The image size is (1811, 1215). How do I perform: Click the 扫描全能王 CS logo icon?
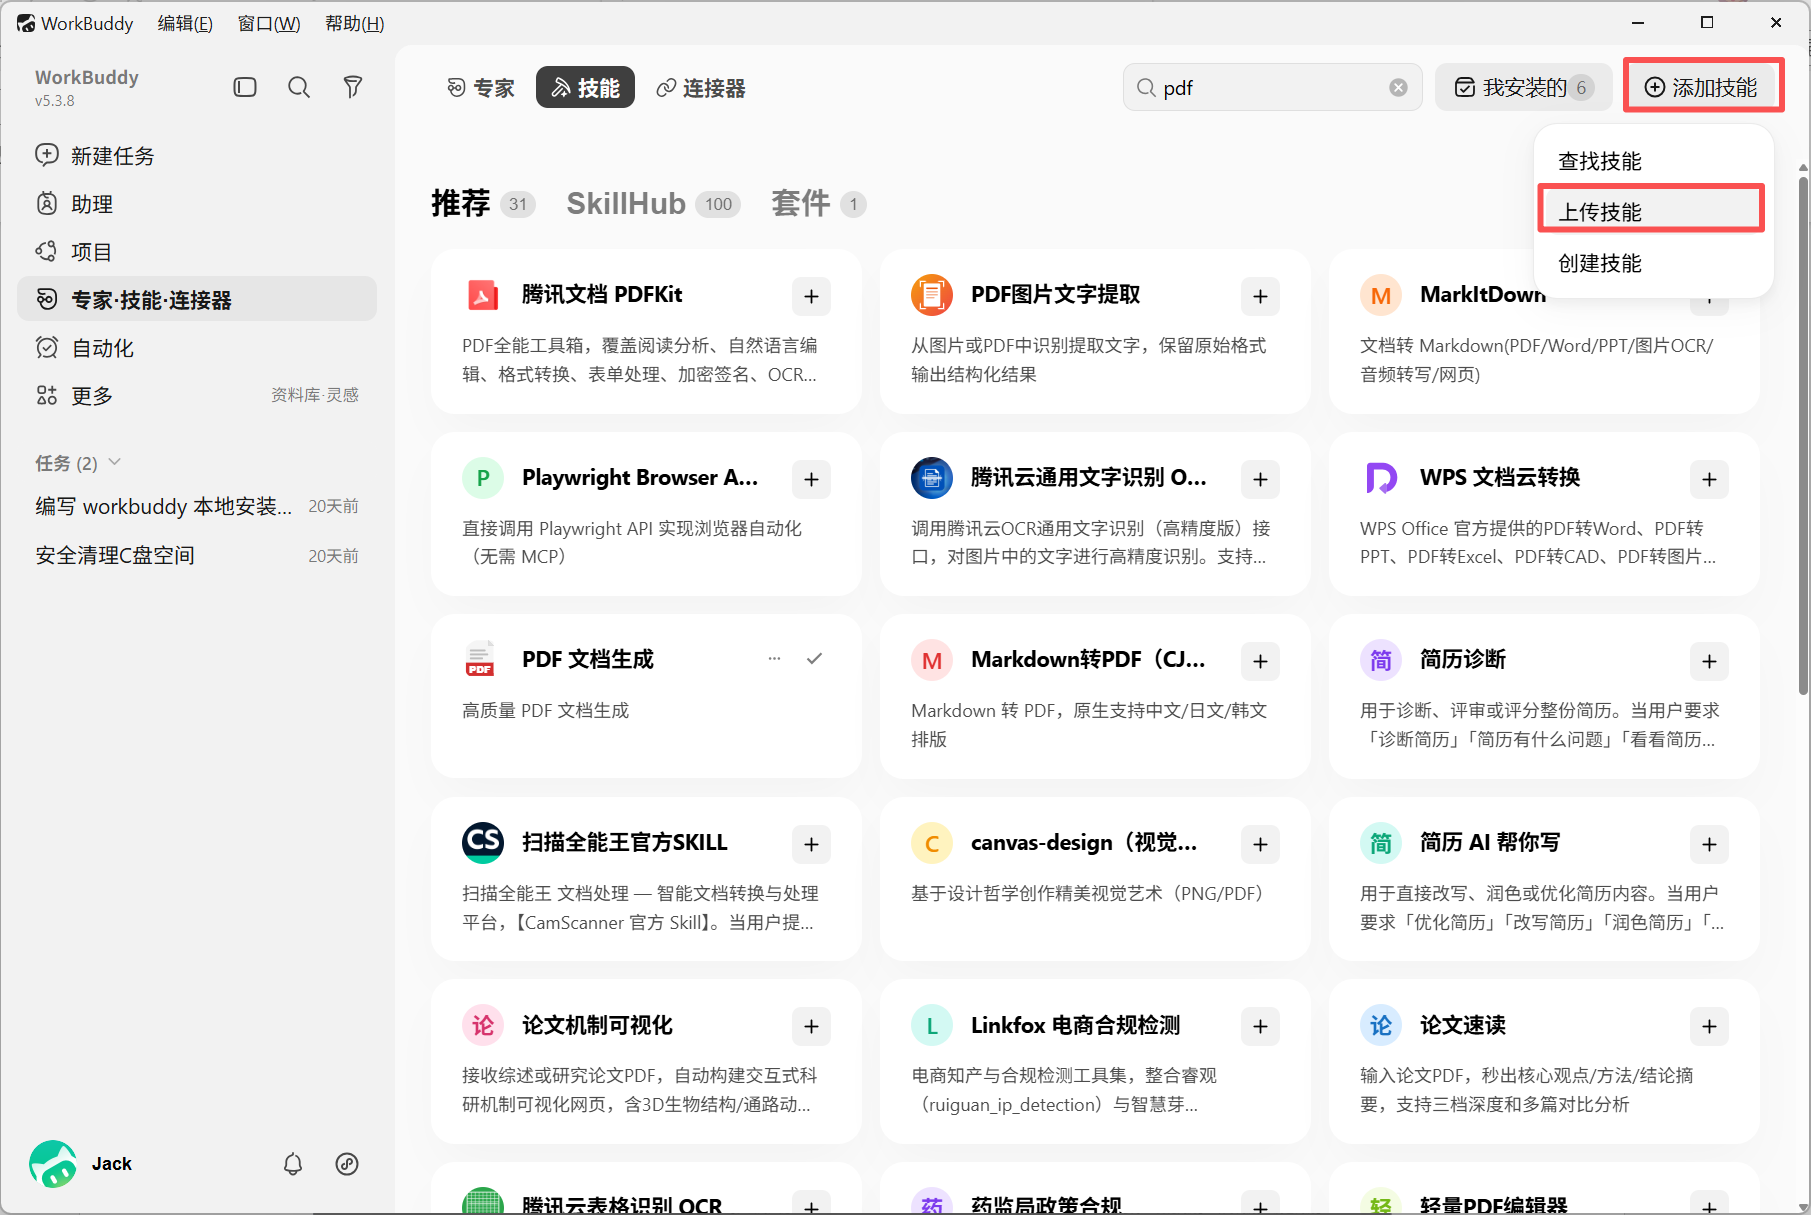point(483,842)
